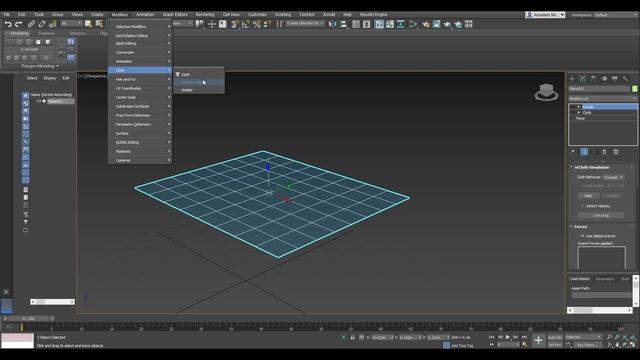Open the Create Selection Set dropdown
This screenshot has width=640, height=360.
tap(304, 24)
